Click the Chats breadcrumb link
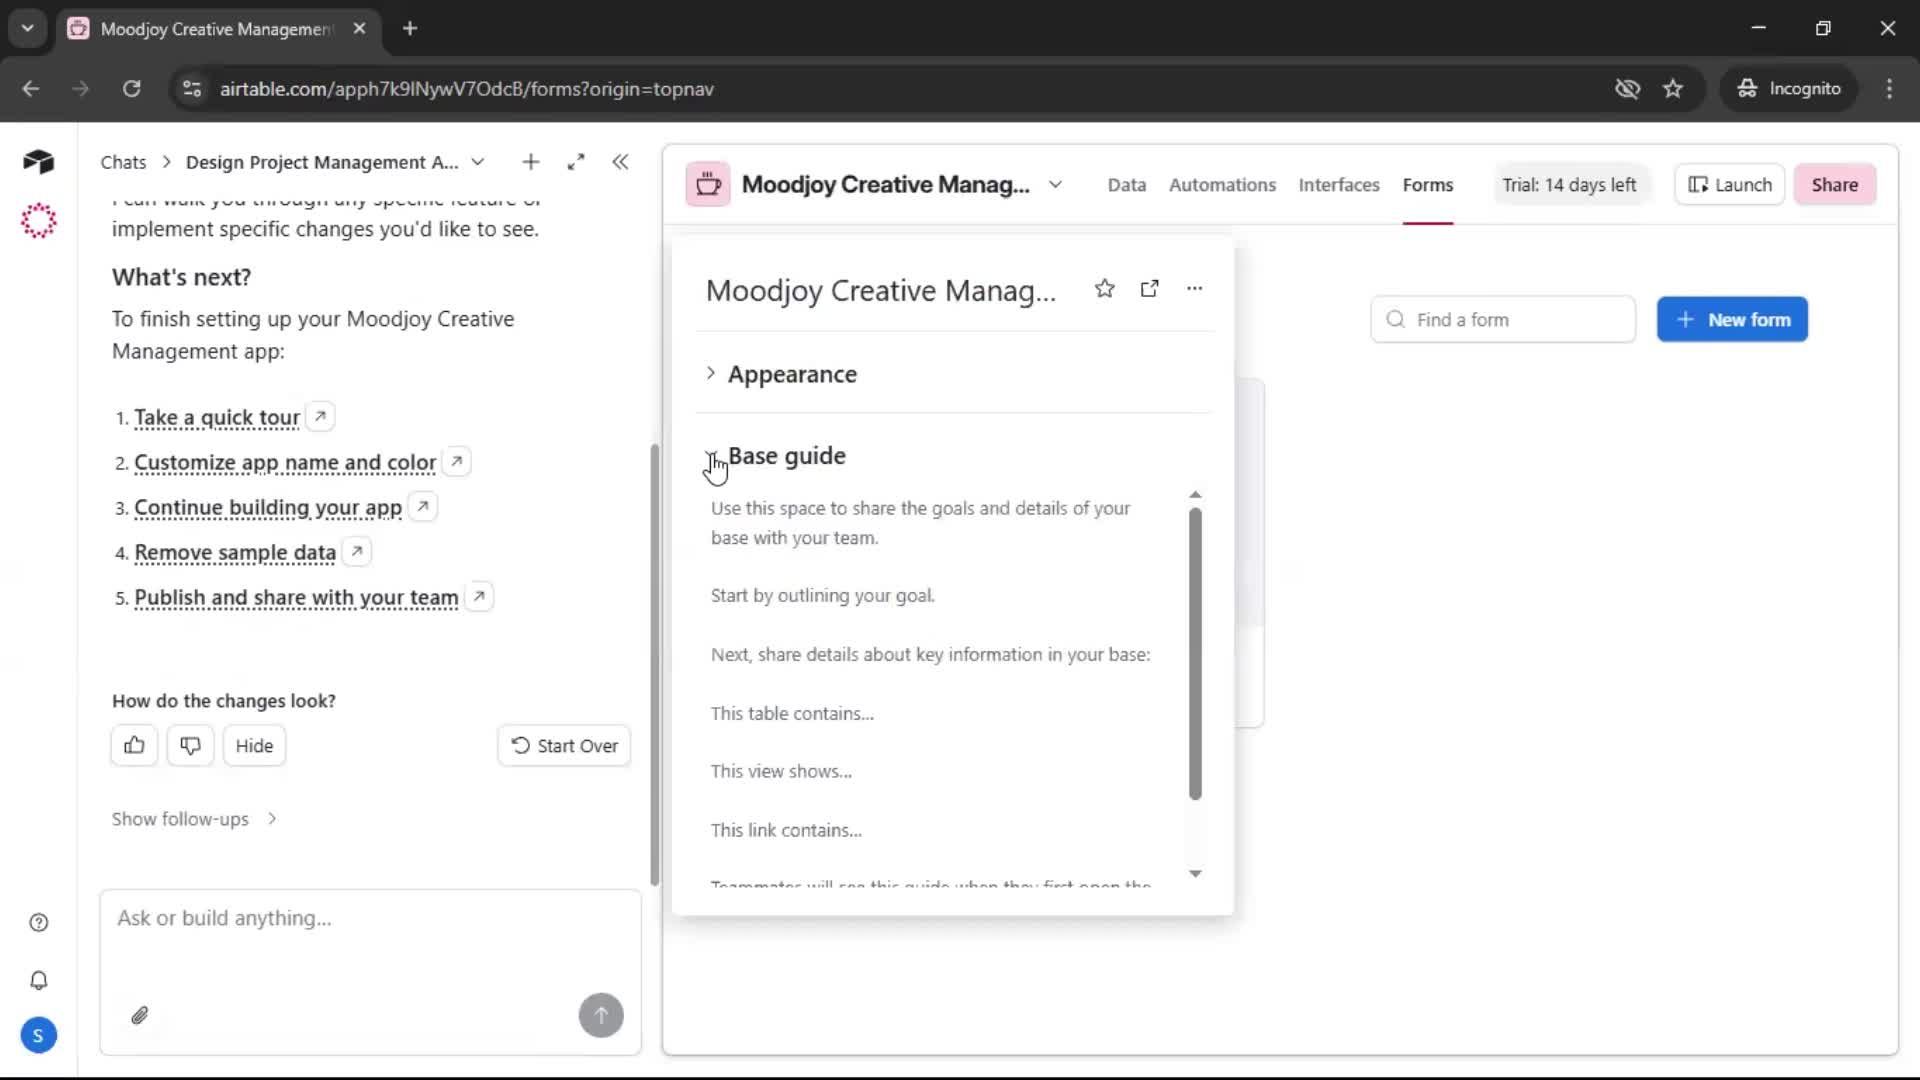Viewport: 1920px width, 1080px height. coord(123,162)
